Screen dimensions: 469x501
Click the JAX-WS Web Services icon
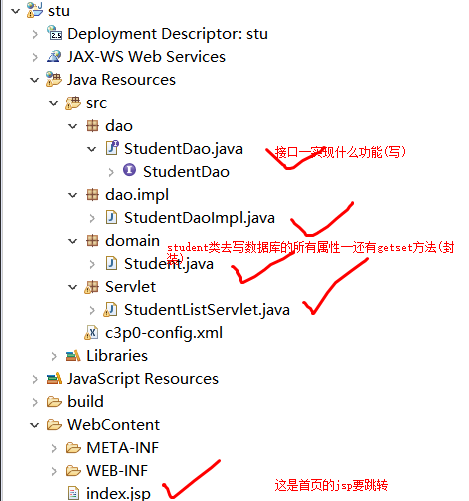click(54, 56)
